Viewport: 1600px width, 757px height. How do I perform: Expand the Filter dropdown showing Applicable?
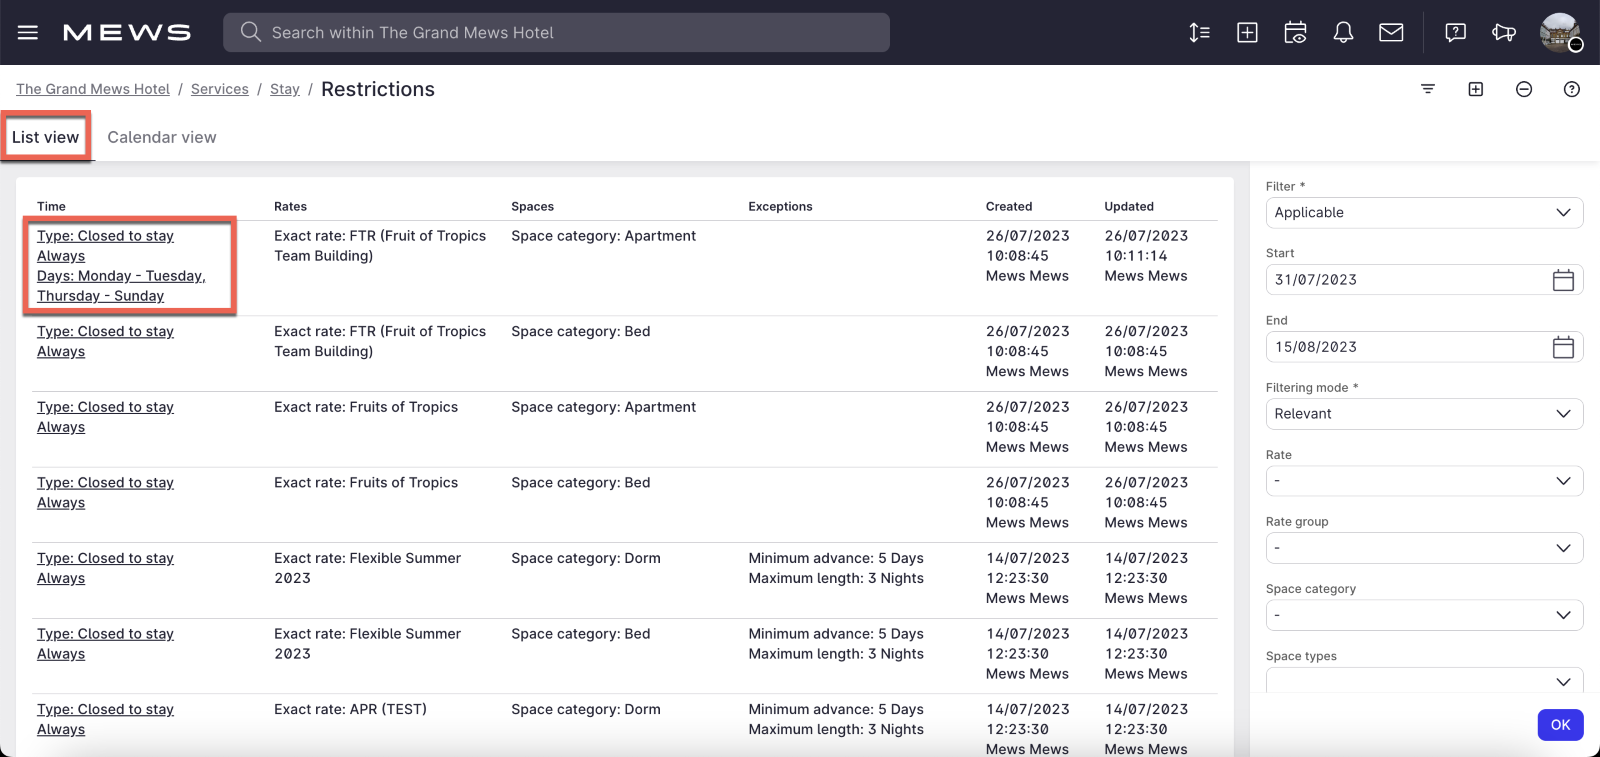point(1423,212)
